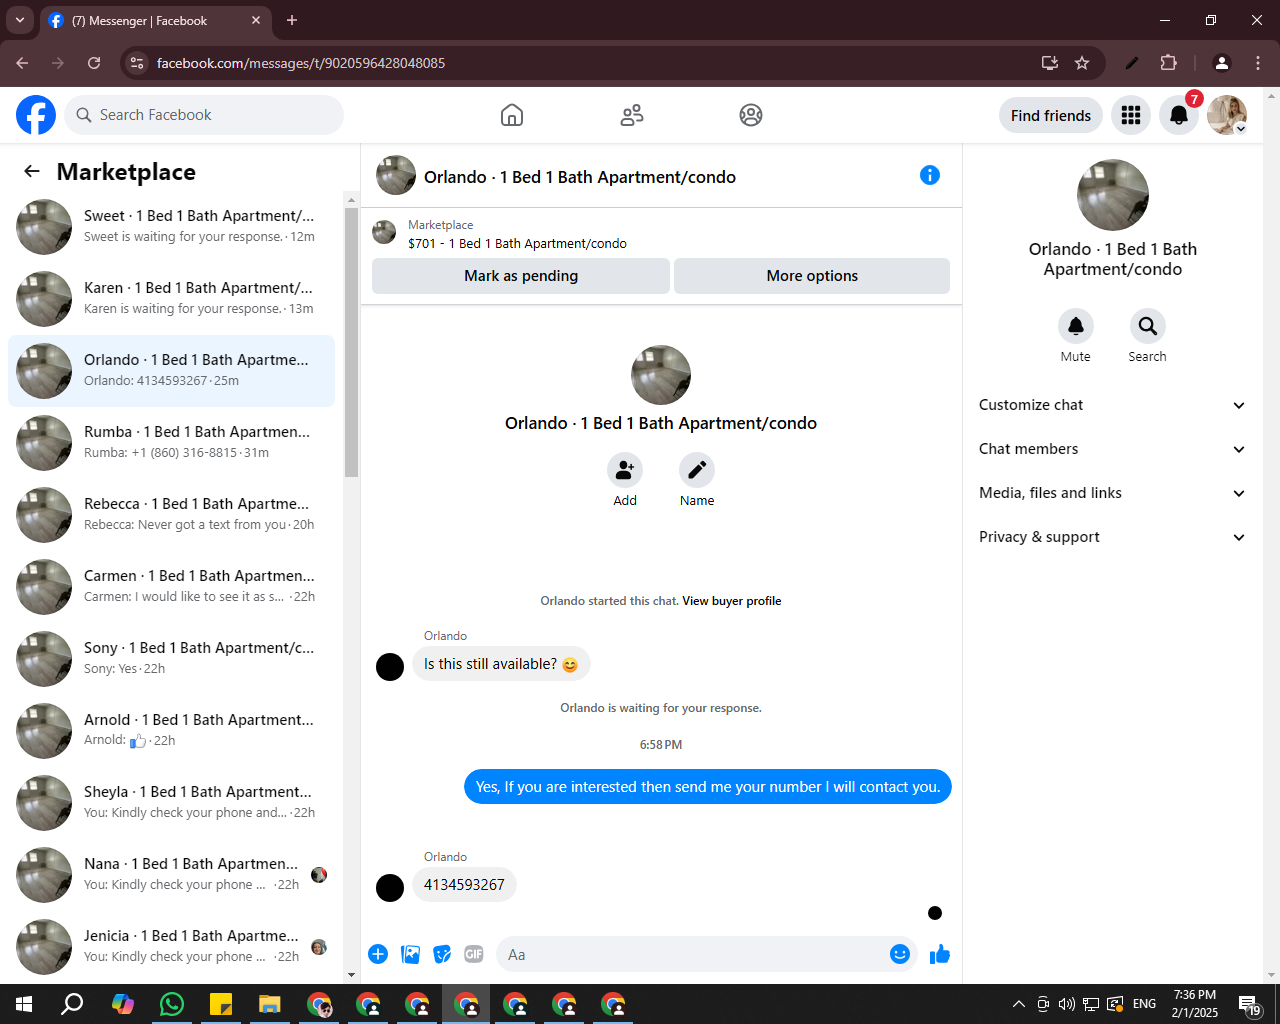The image size is (1280, 1024).
Task: Expand Media, files and links section
Action: pos(1112,493)
